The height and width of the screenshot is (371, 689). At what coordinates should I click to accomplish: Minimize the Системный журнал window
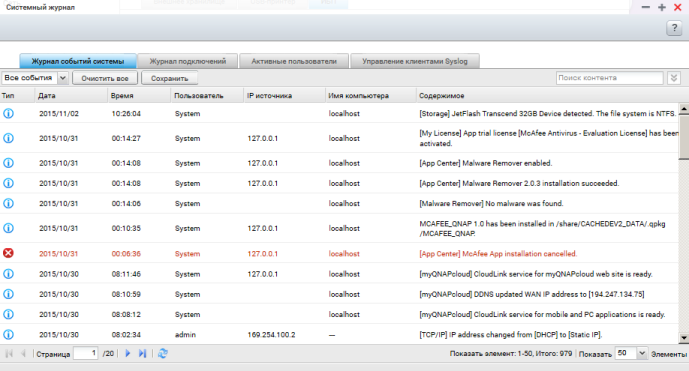point(645,7)
